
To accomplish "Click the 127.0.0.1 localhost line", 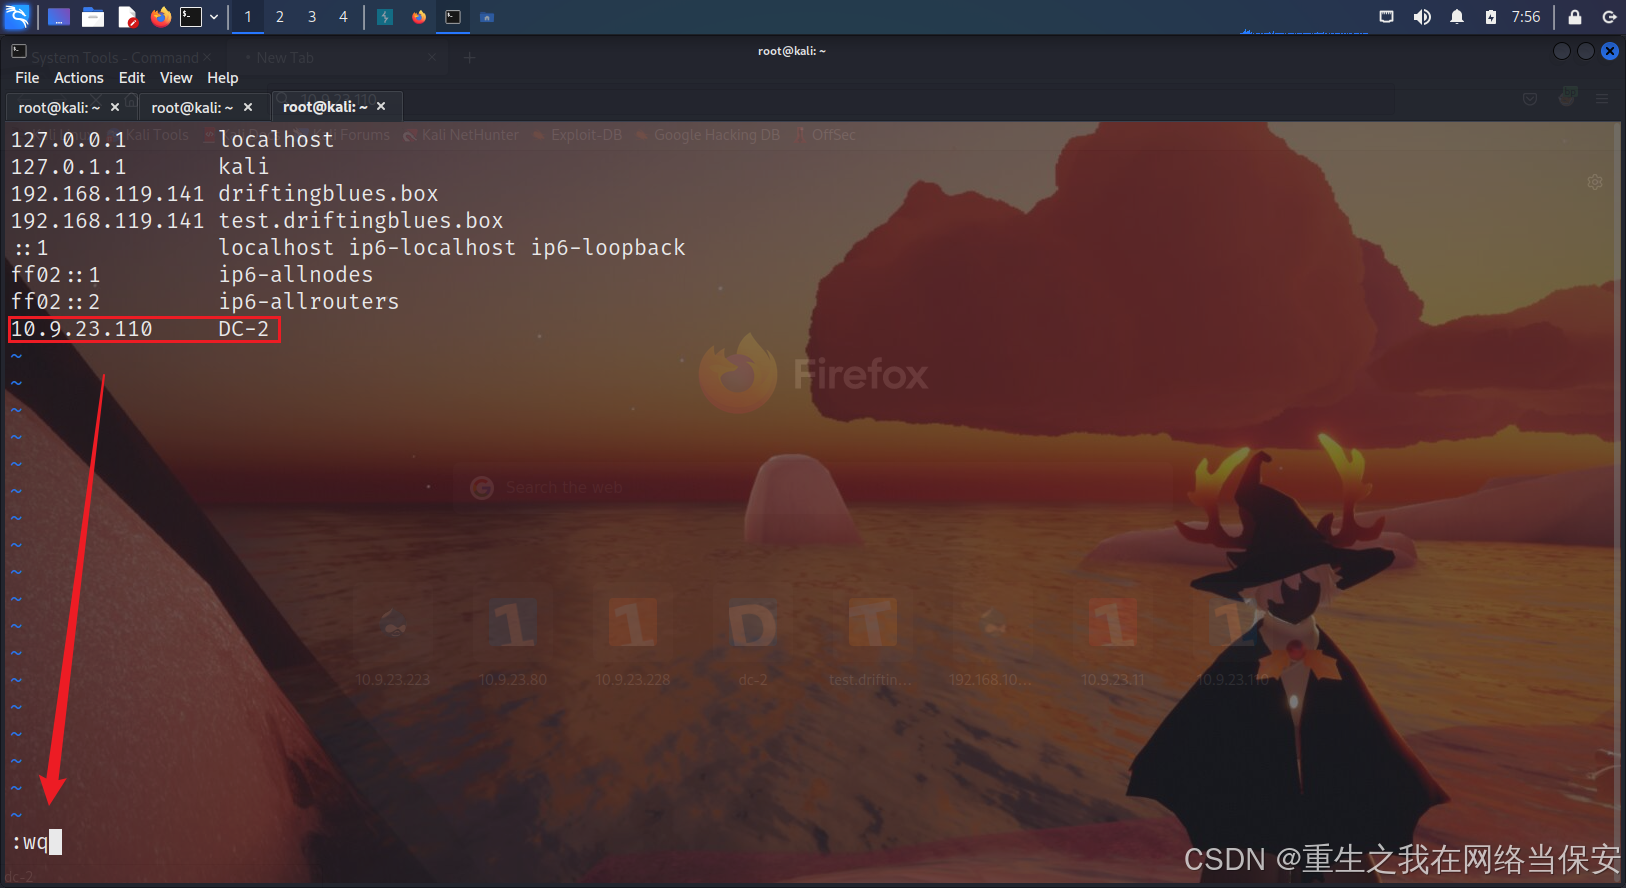I will pos(172,140).
